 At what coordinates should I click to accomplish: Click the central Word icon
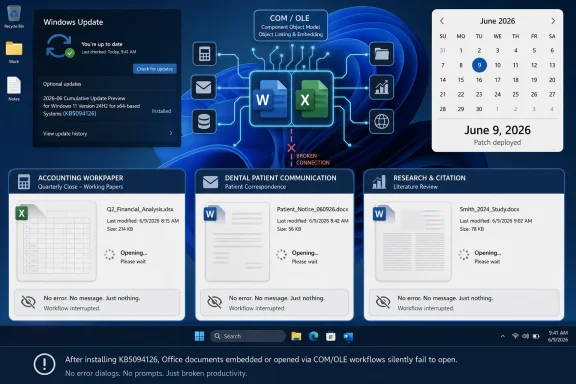tap(270, 99)
